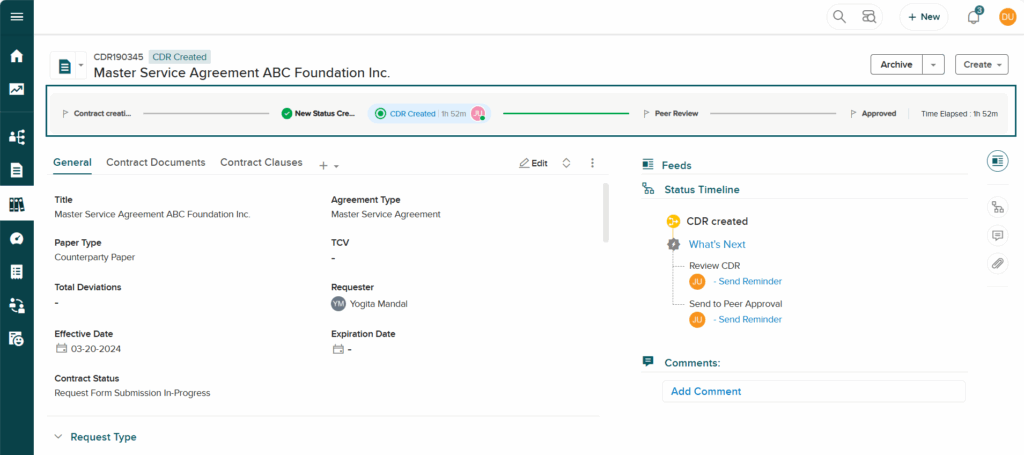Switch to the Contract Documents tab
The image size is (1024, 455).
pyautogui.click(x=155, y=162)
